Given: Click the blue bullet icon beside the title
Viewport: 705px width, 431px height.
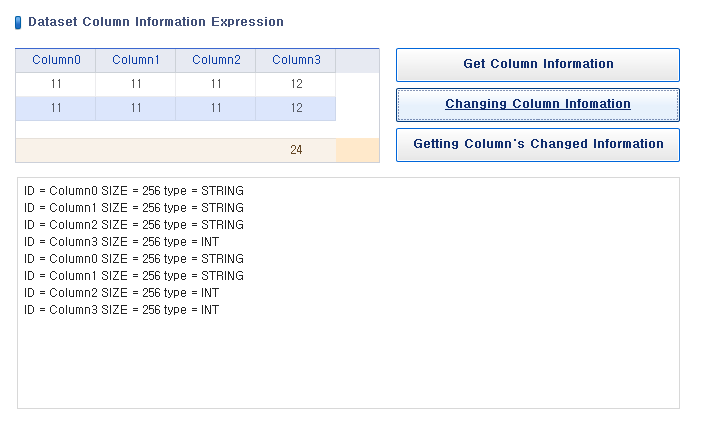Looking at the screenshot, I should [19, 22].
